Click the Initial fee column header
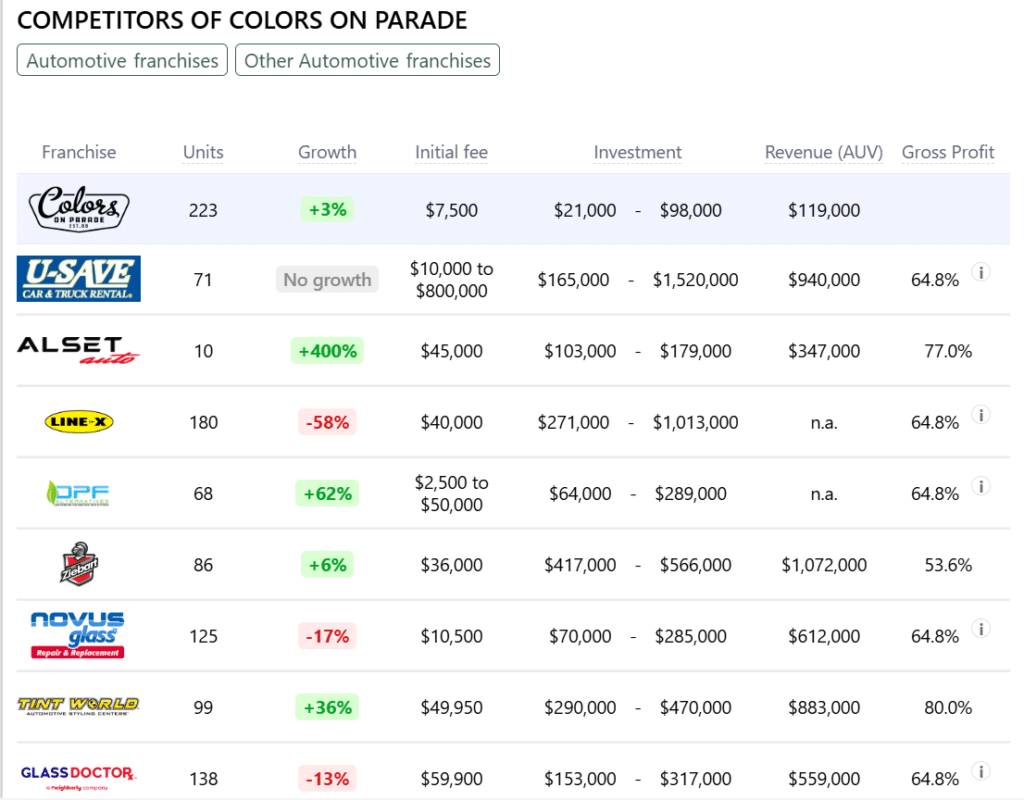This screenshot has width=1024, height=800. (x=451, y=152)
